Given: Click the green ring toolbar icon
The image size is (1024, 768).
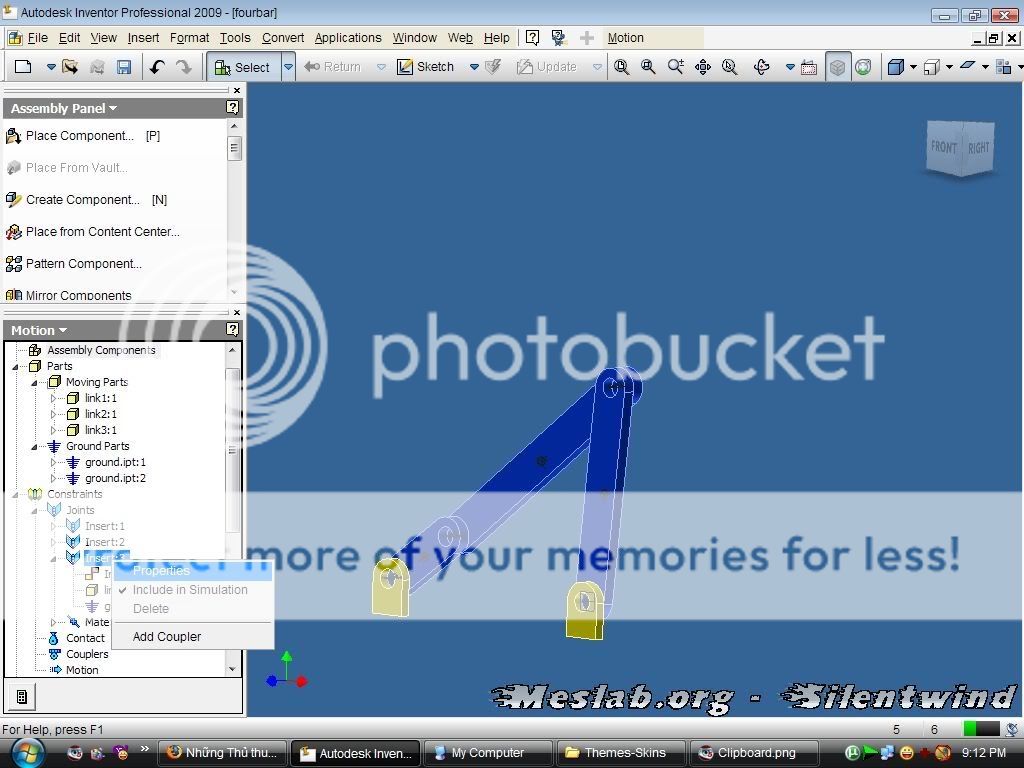Looking at the screenshot, I should [x=863, y=67].
